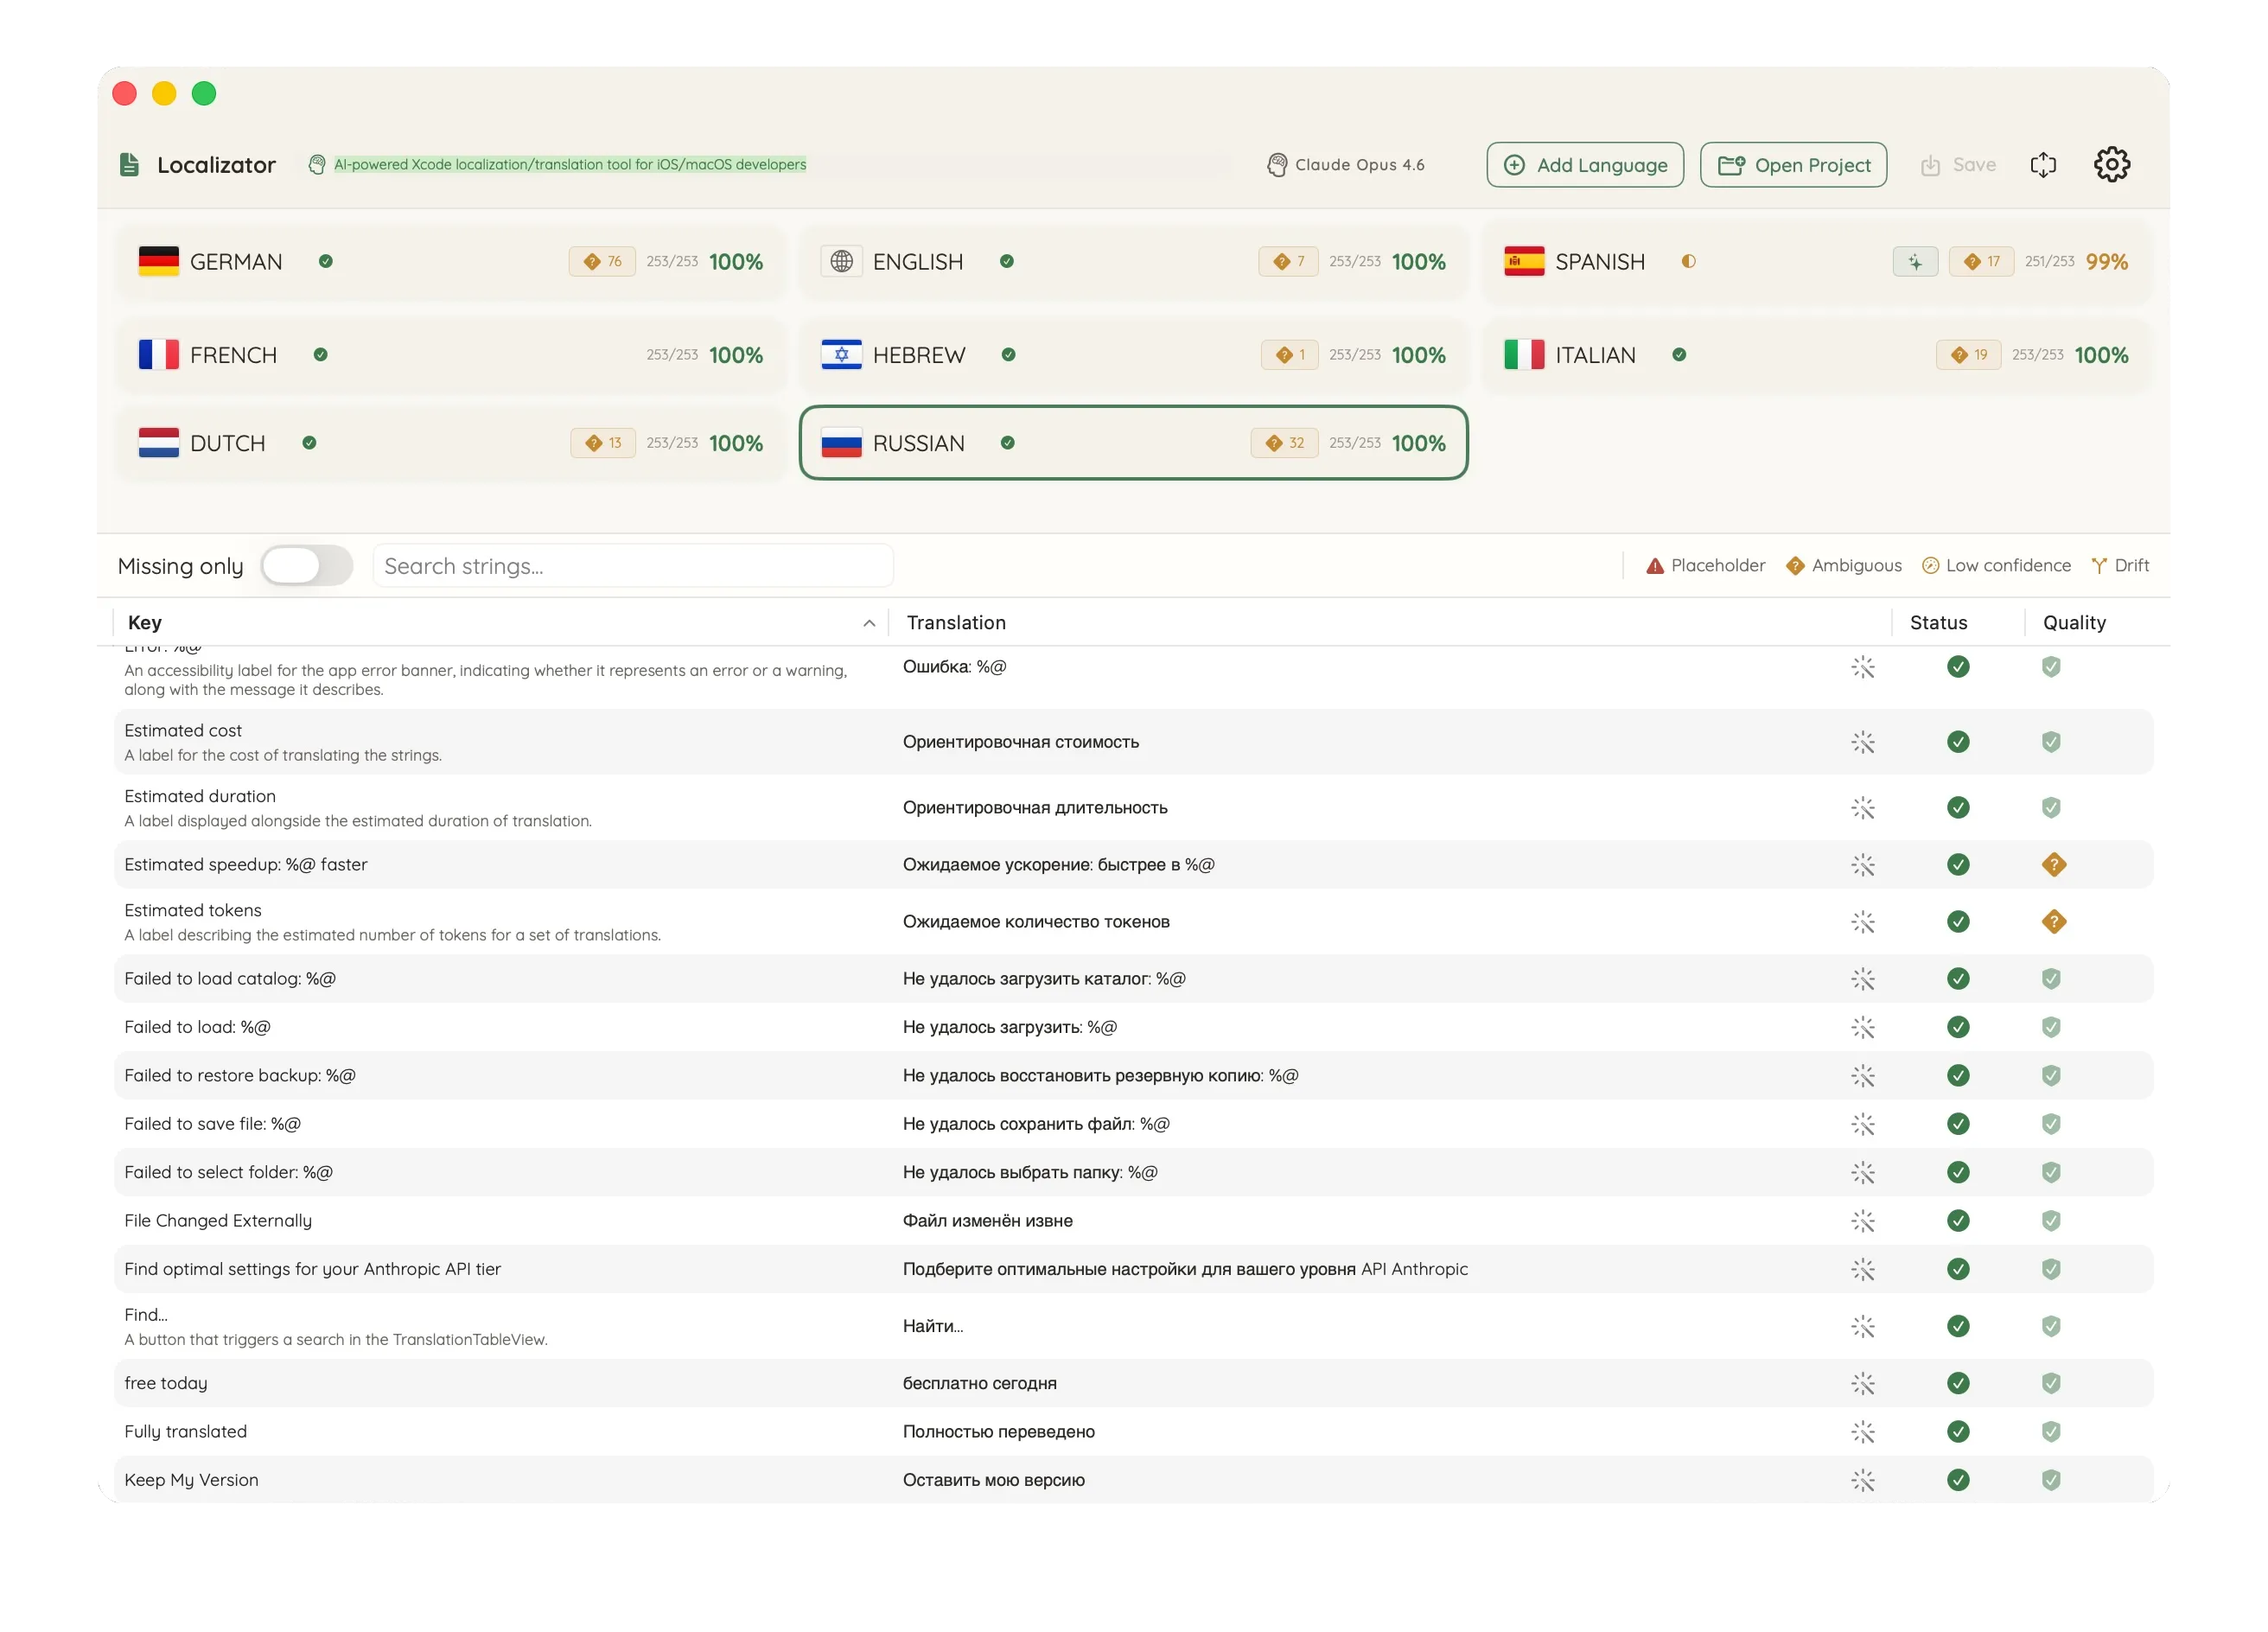2268x1632 pixels.
Task: Select the Ambiguous filter
Action: (x=1796, y=565)
